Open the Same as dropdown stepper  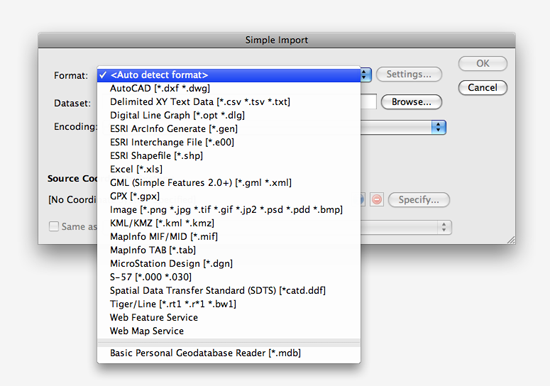[444, 227]
